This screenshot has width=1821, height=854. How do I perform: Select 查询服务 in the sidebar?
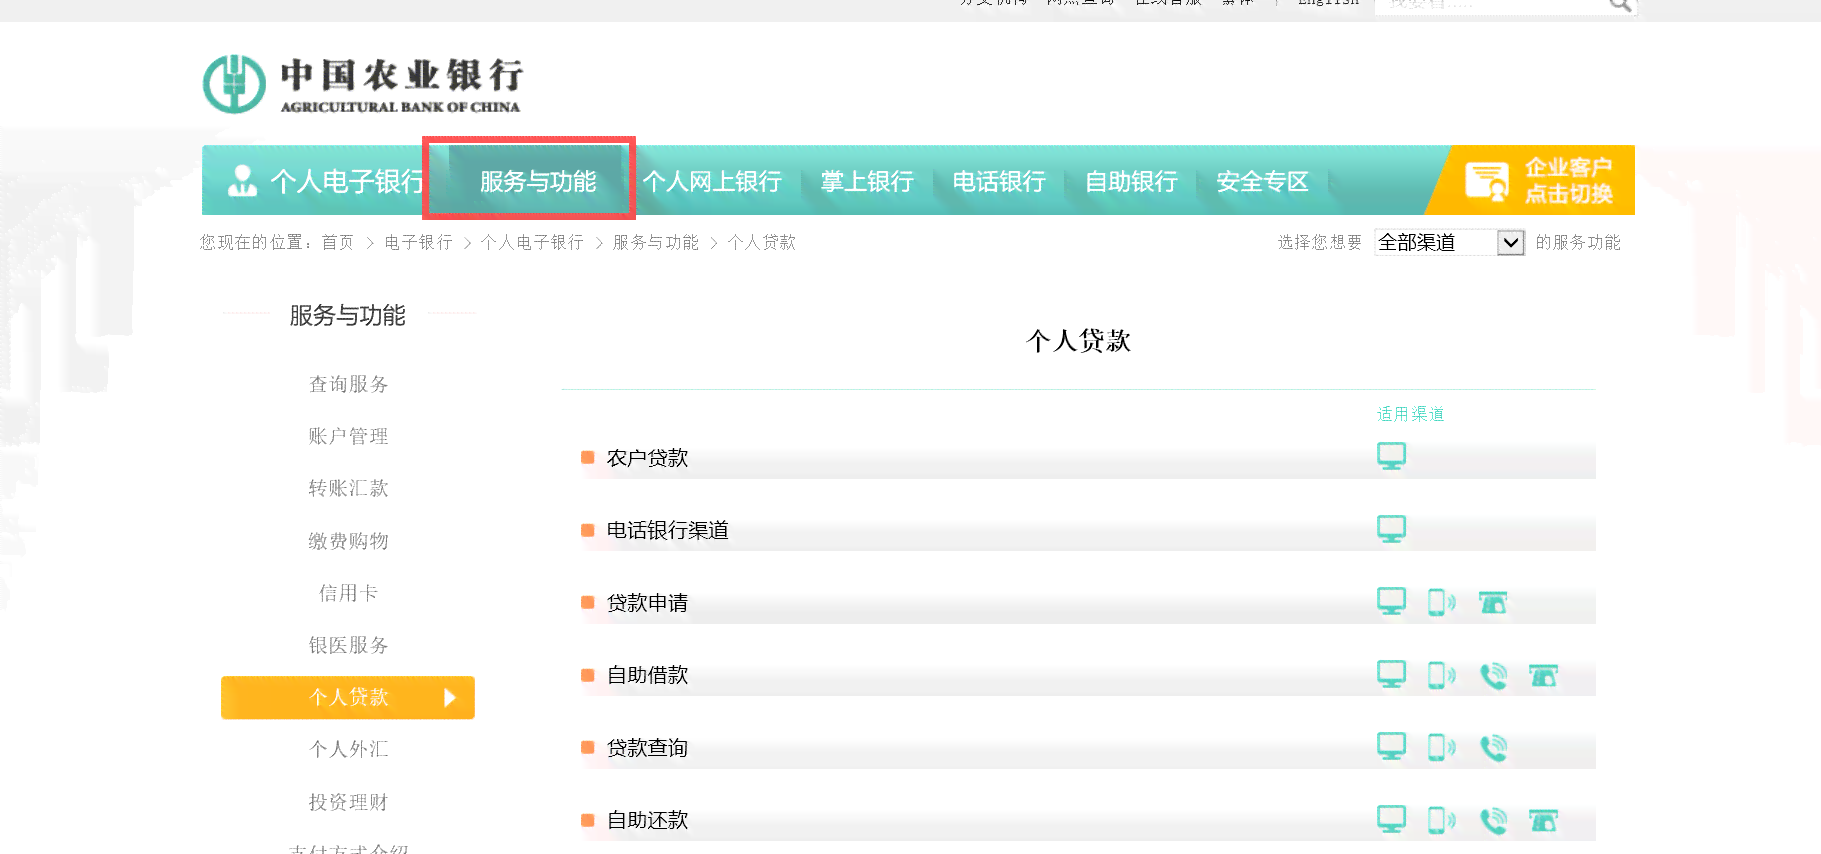[x=348, y=384]
